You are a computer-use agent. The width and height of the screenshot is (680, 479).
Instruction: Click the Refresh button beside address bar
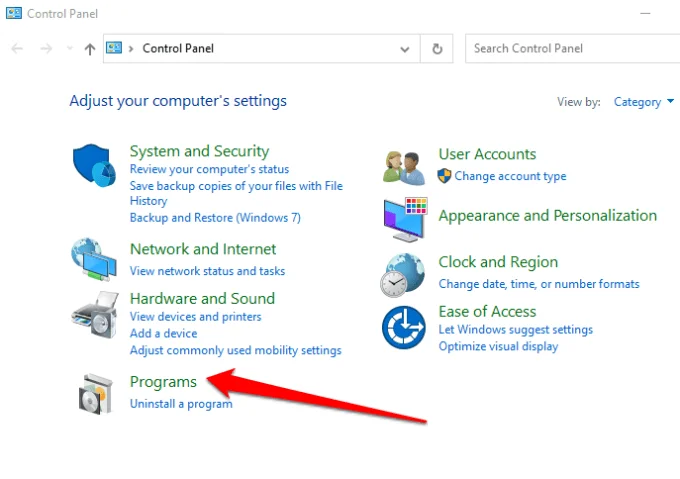point(437,48)
